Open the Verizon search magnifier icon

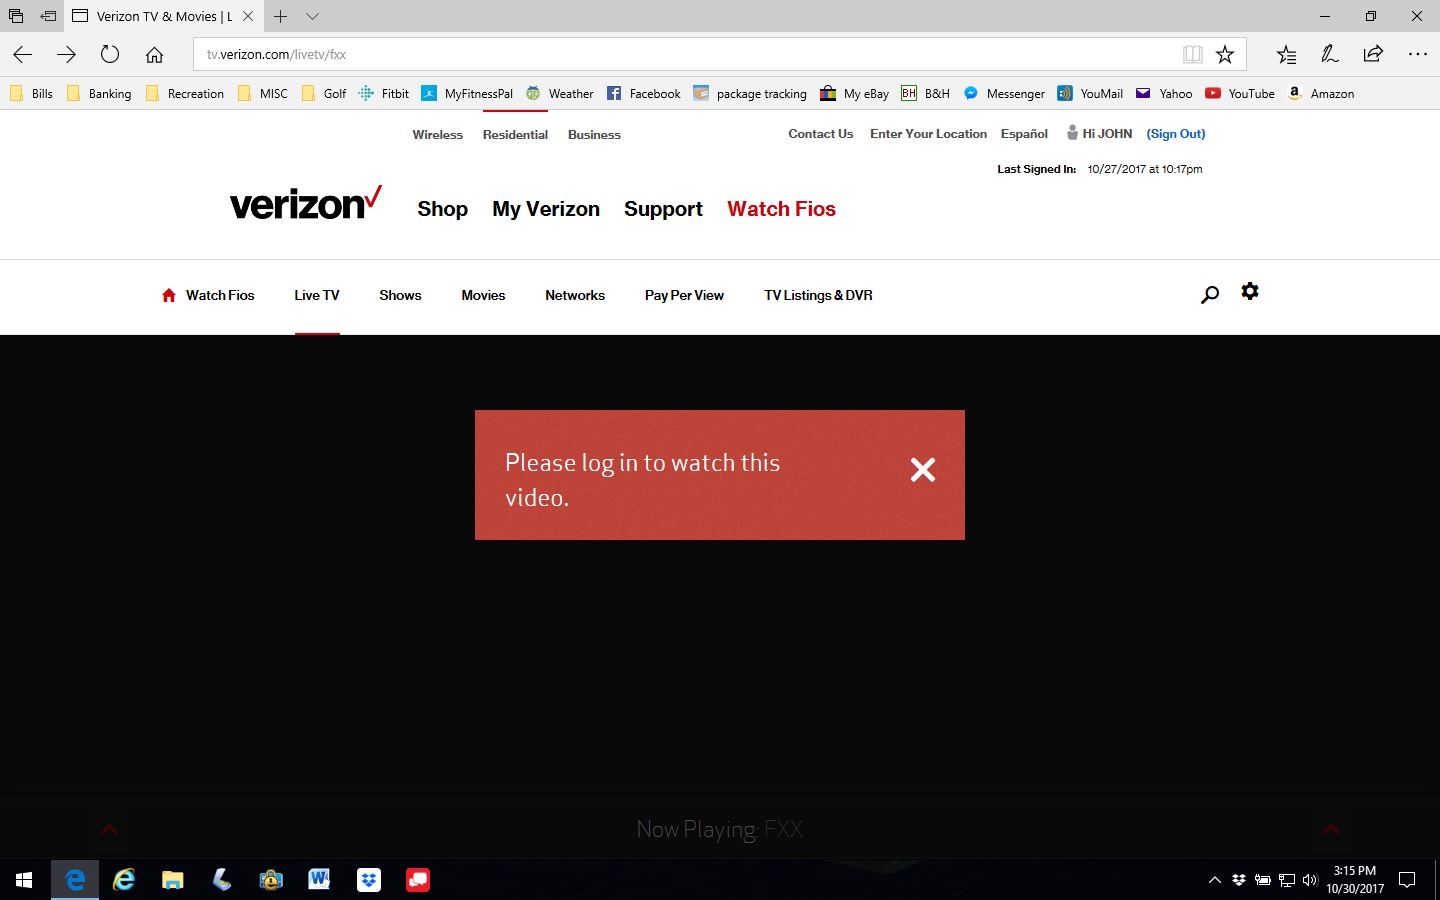click(x=1210, y=294)
